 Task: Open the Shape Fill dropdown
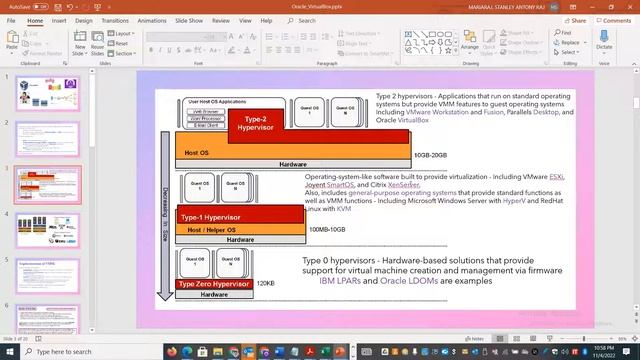(518, 33)
